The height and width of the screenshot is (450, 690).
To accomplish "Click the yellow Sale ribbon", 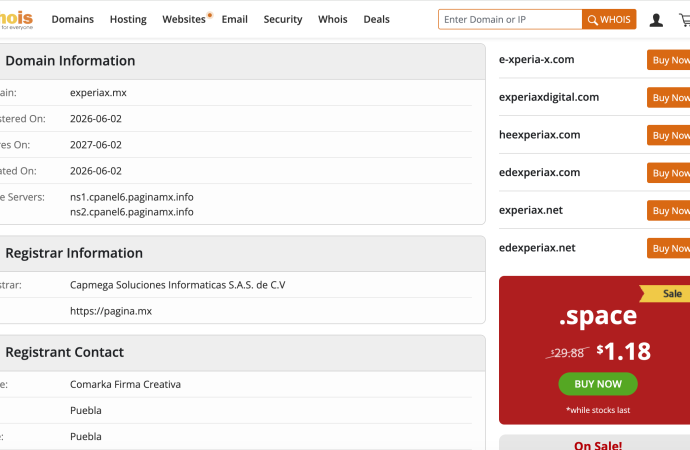I will coord(664,293).
